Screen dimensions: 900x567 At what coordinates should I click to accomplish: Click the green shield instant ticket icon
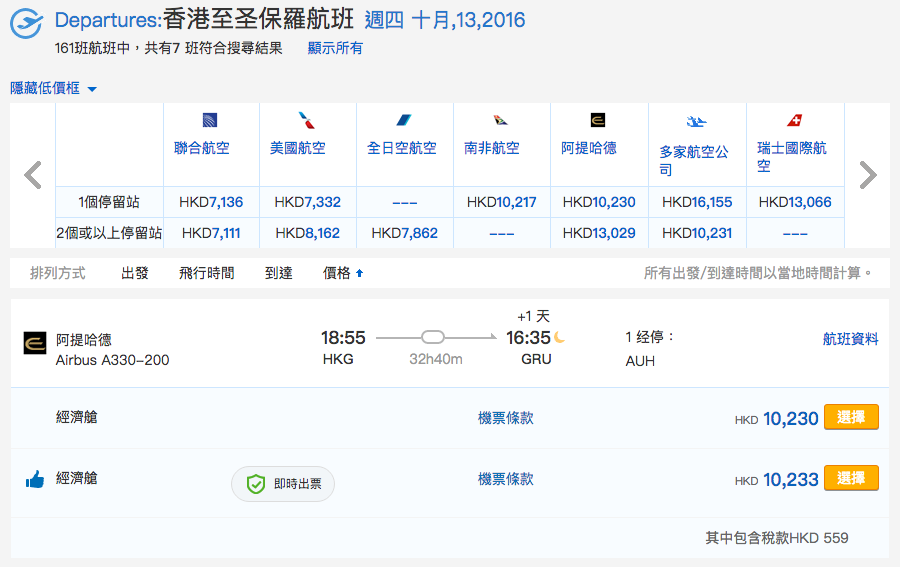pyautogui.click(x=255, y=484)
